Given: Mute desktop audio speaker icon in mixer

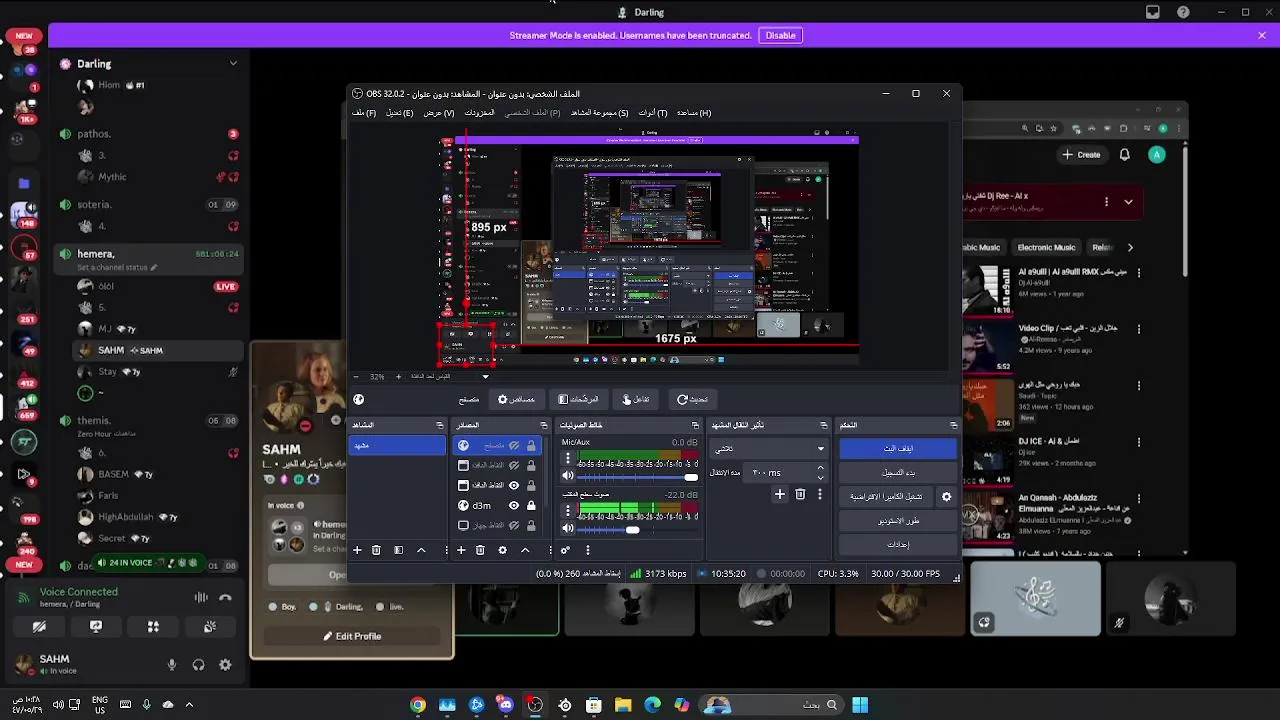Looking at the screenshot, I should (x=568, y=529).
